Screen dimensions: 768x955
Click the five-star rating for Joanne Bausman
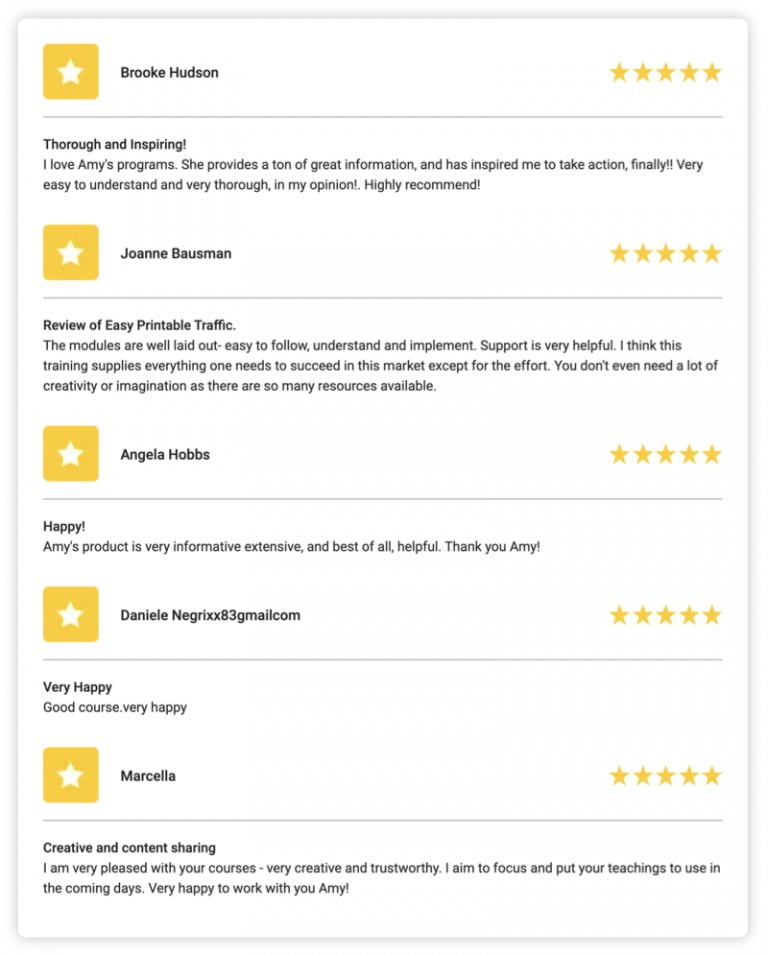coord(666,253)
